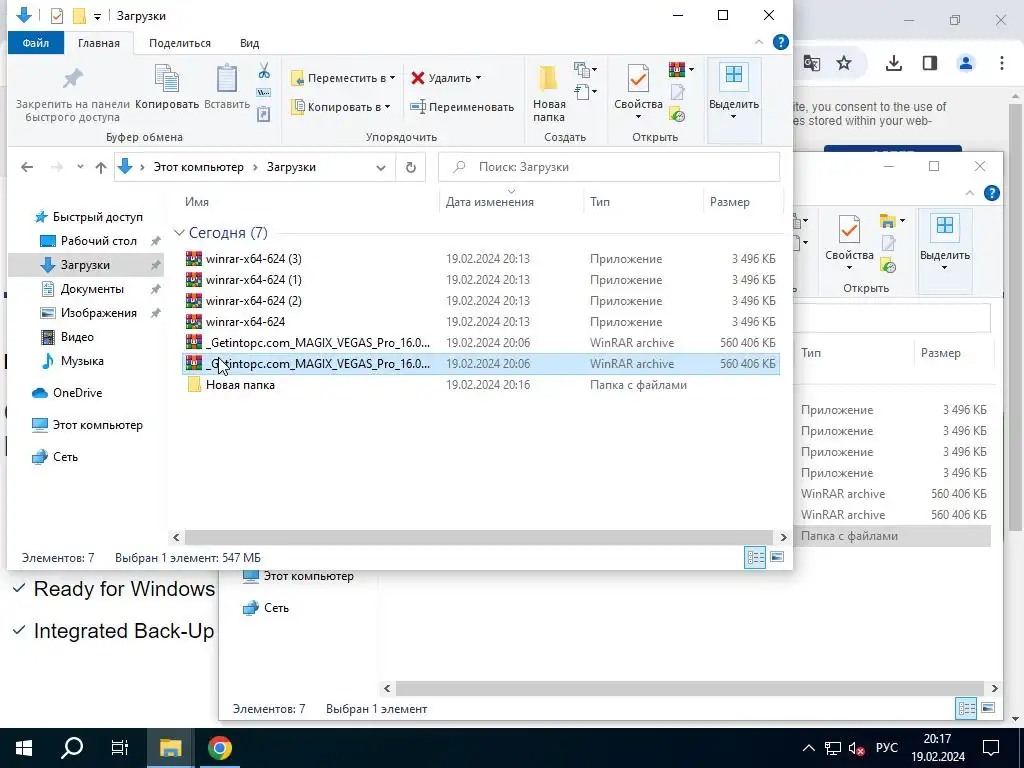This screenshot has height=768, width=1024.
Task: Click the Copy icon in the ribbon
Action: (167, 79)
